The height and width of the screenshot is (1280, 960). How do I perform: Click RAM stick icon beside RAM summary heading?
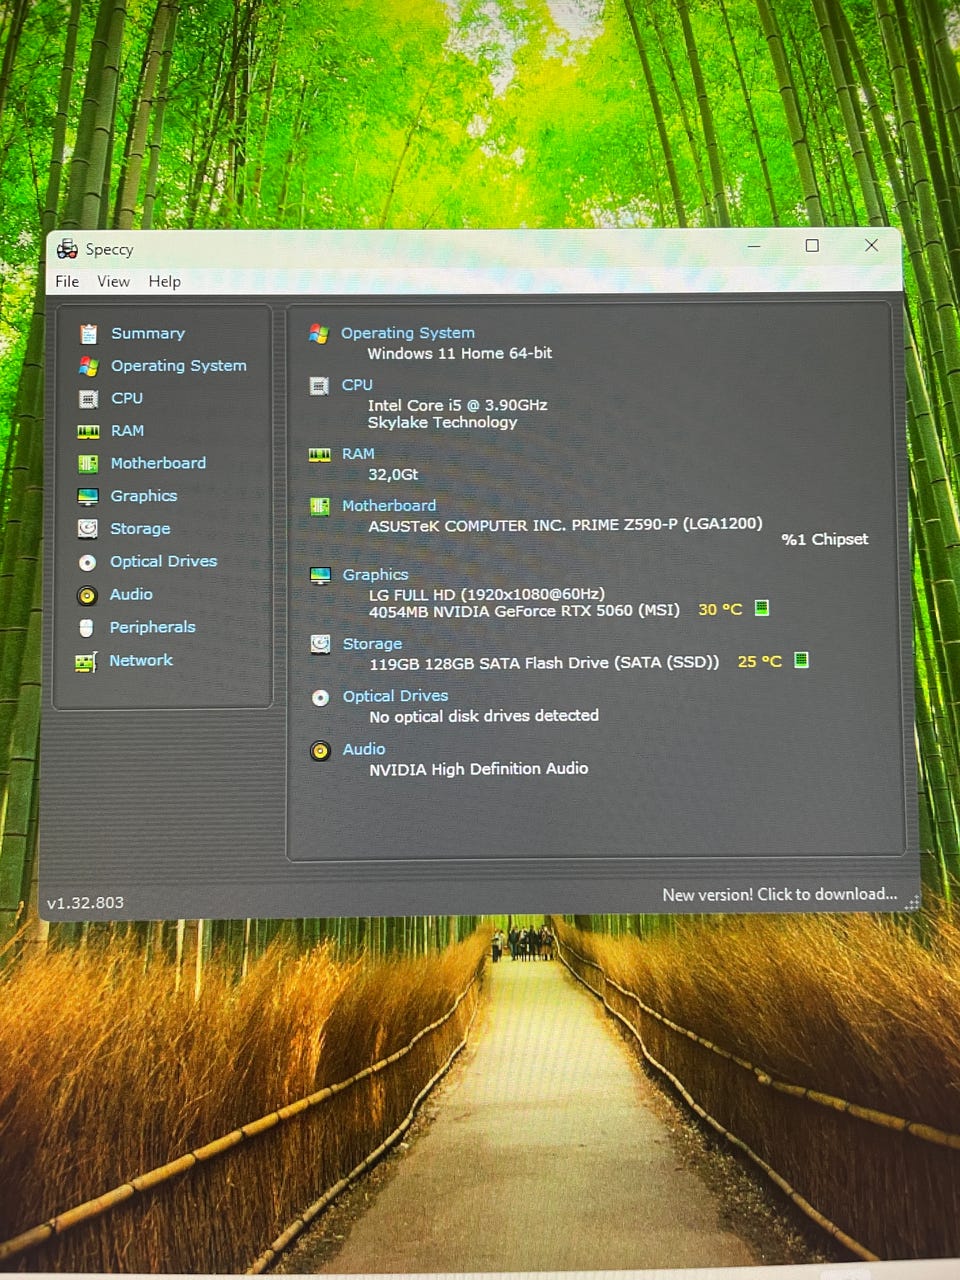tap(320, 455)
